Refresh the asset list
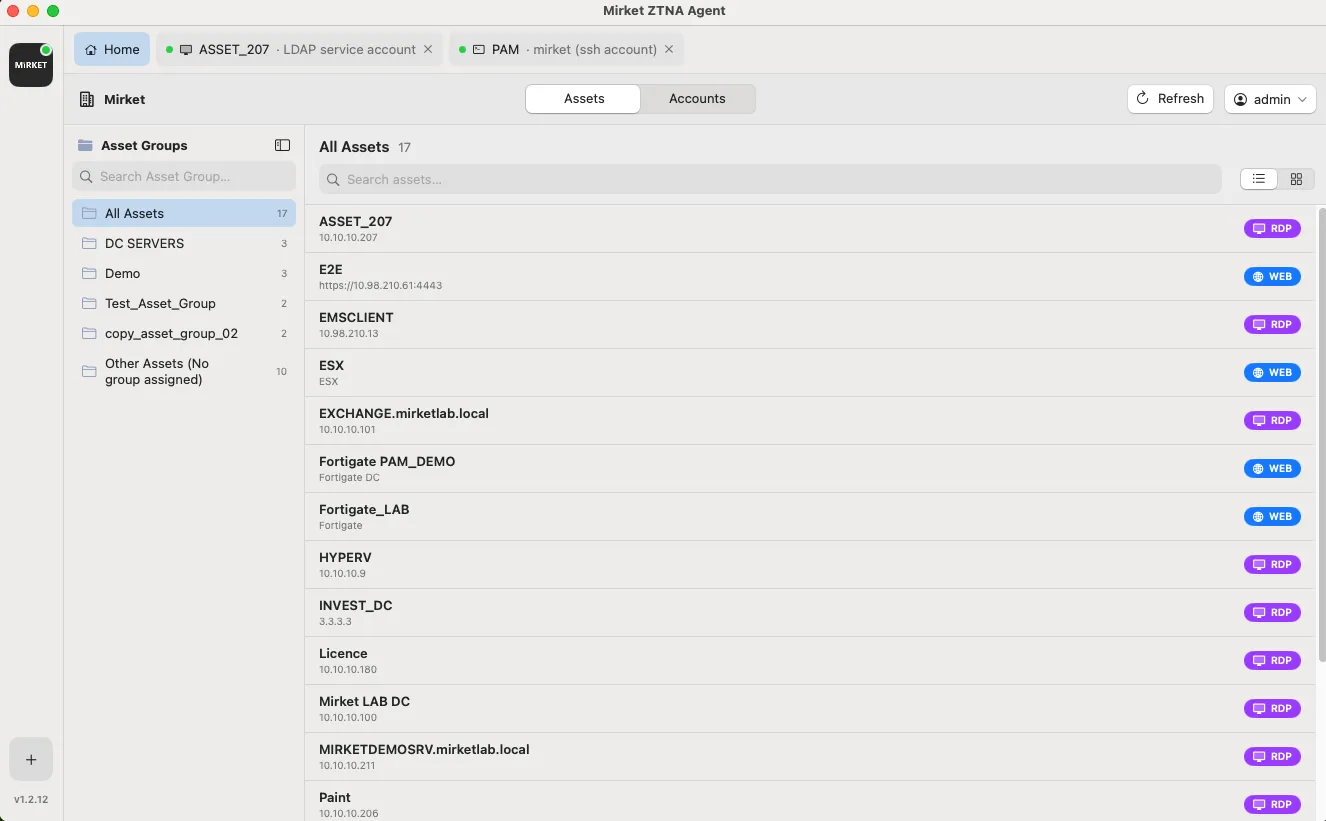 [x=1170, y=99]
